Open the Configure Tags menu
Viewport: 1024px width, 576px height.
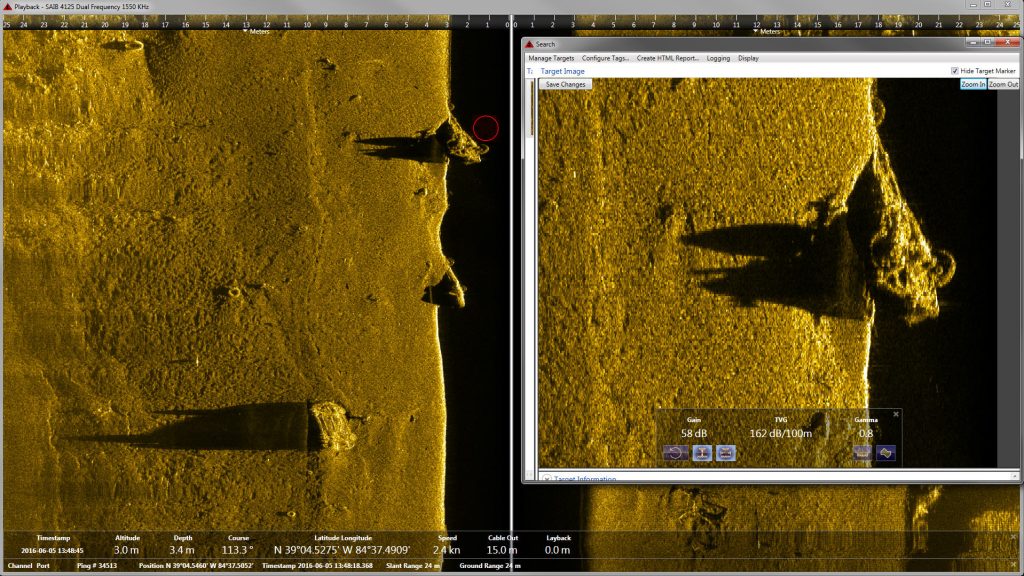(605, 58)
